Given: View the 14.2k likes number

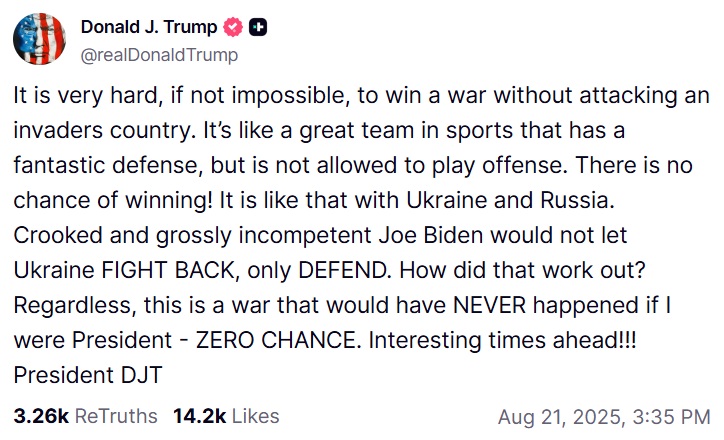Looking at the screenshot, I should click(199, 416).
